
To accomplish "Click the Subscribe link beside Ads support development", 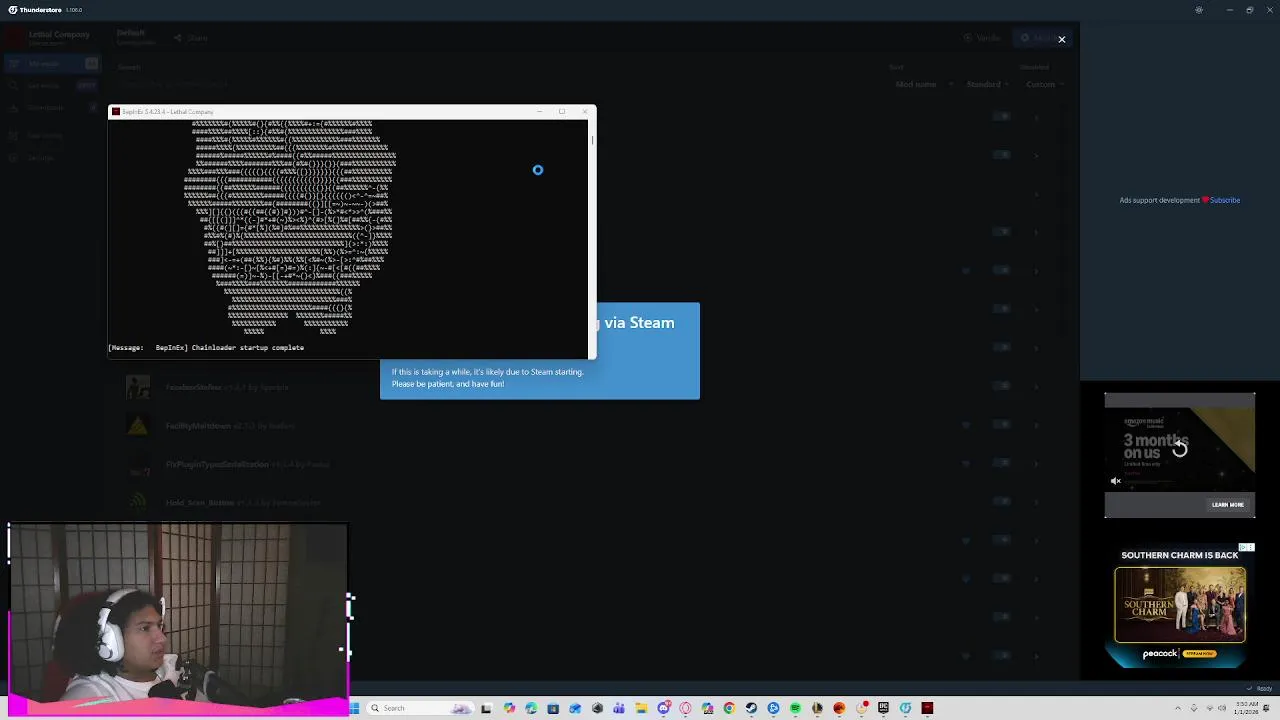I will coord(1225,200).
